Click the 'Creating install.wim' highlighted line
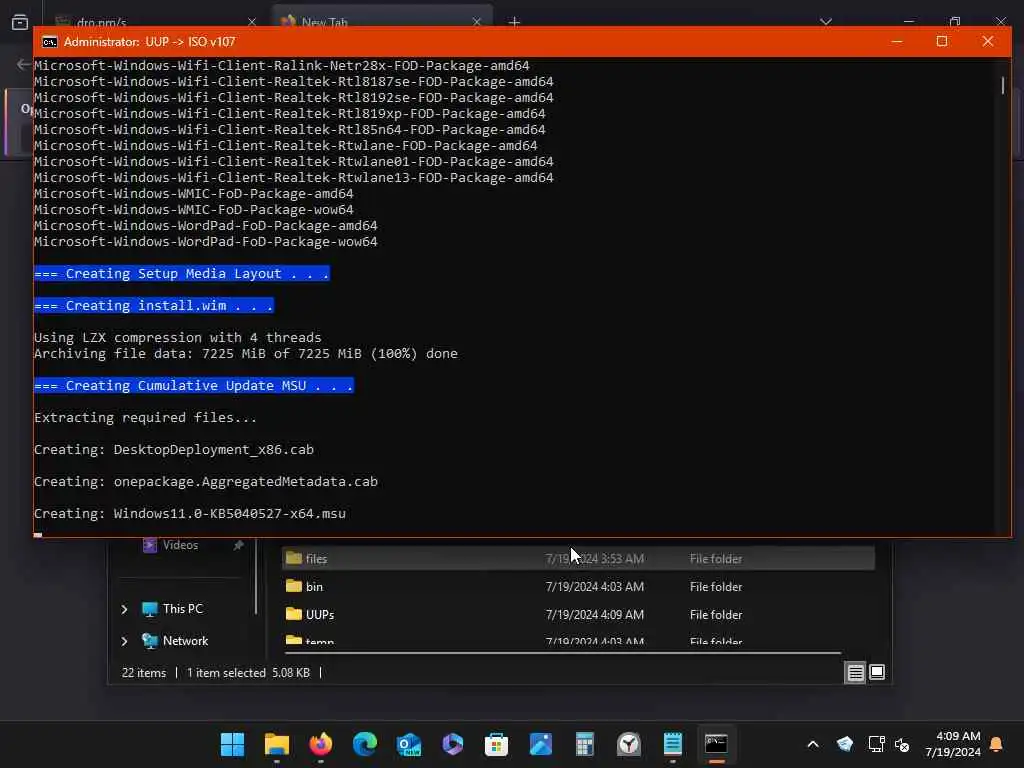The image size is (1024, 768). (x=153, y=306)
